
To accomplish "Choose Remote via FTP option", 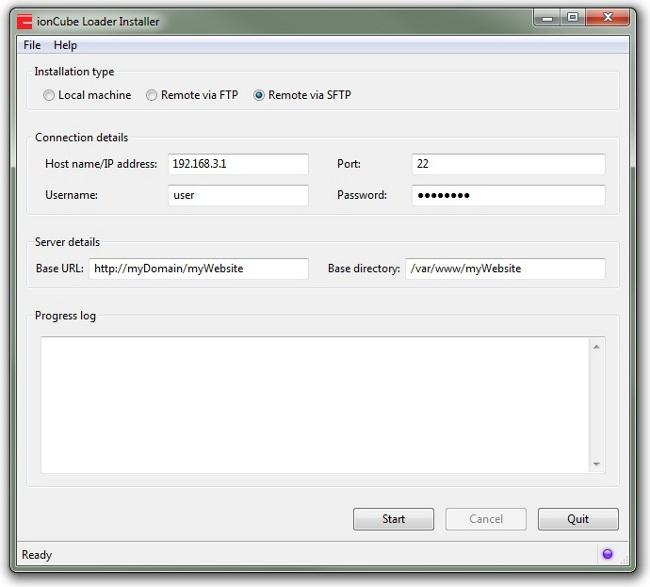I will 152,96.
